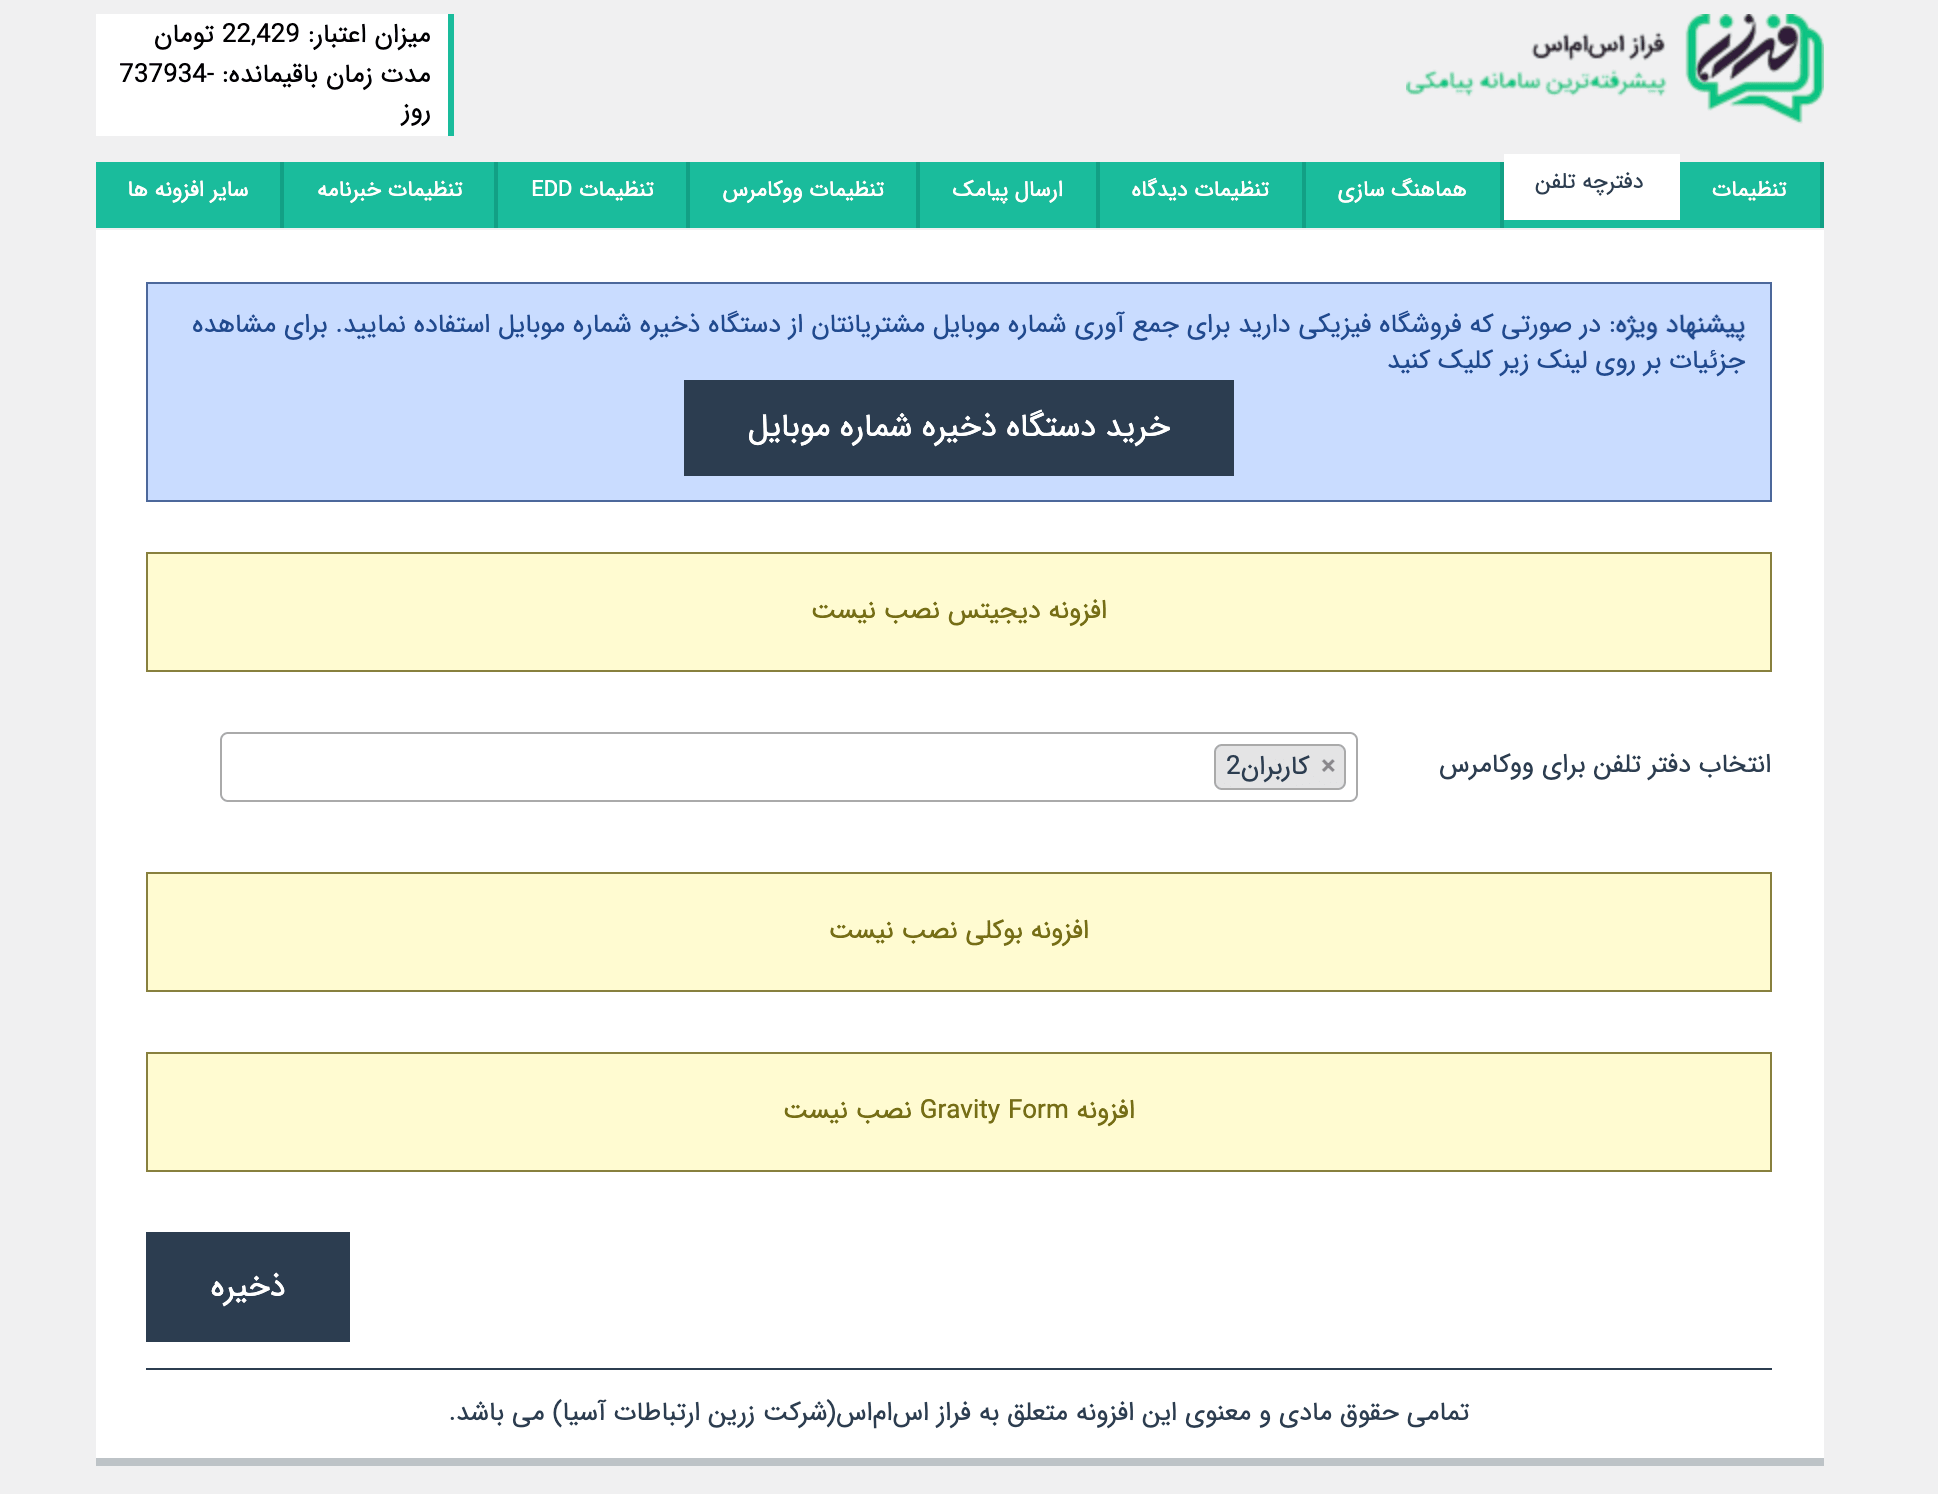Click the فراز اس‌ام‌اس title text
The height and width of the screenshot is (1494, 1938).
[1598, 46]
